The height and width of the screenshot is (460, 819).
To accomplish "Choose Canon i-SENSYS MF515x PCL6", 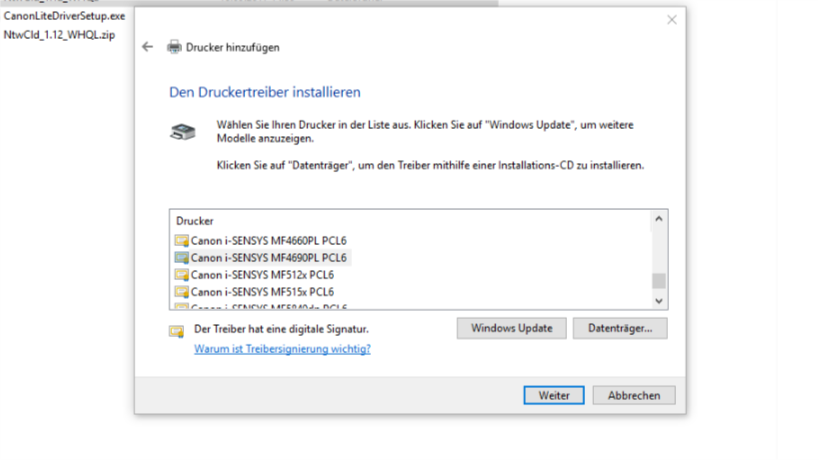I will (262, 292).
